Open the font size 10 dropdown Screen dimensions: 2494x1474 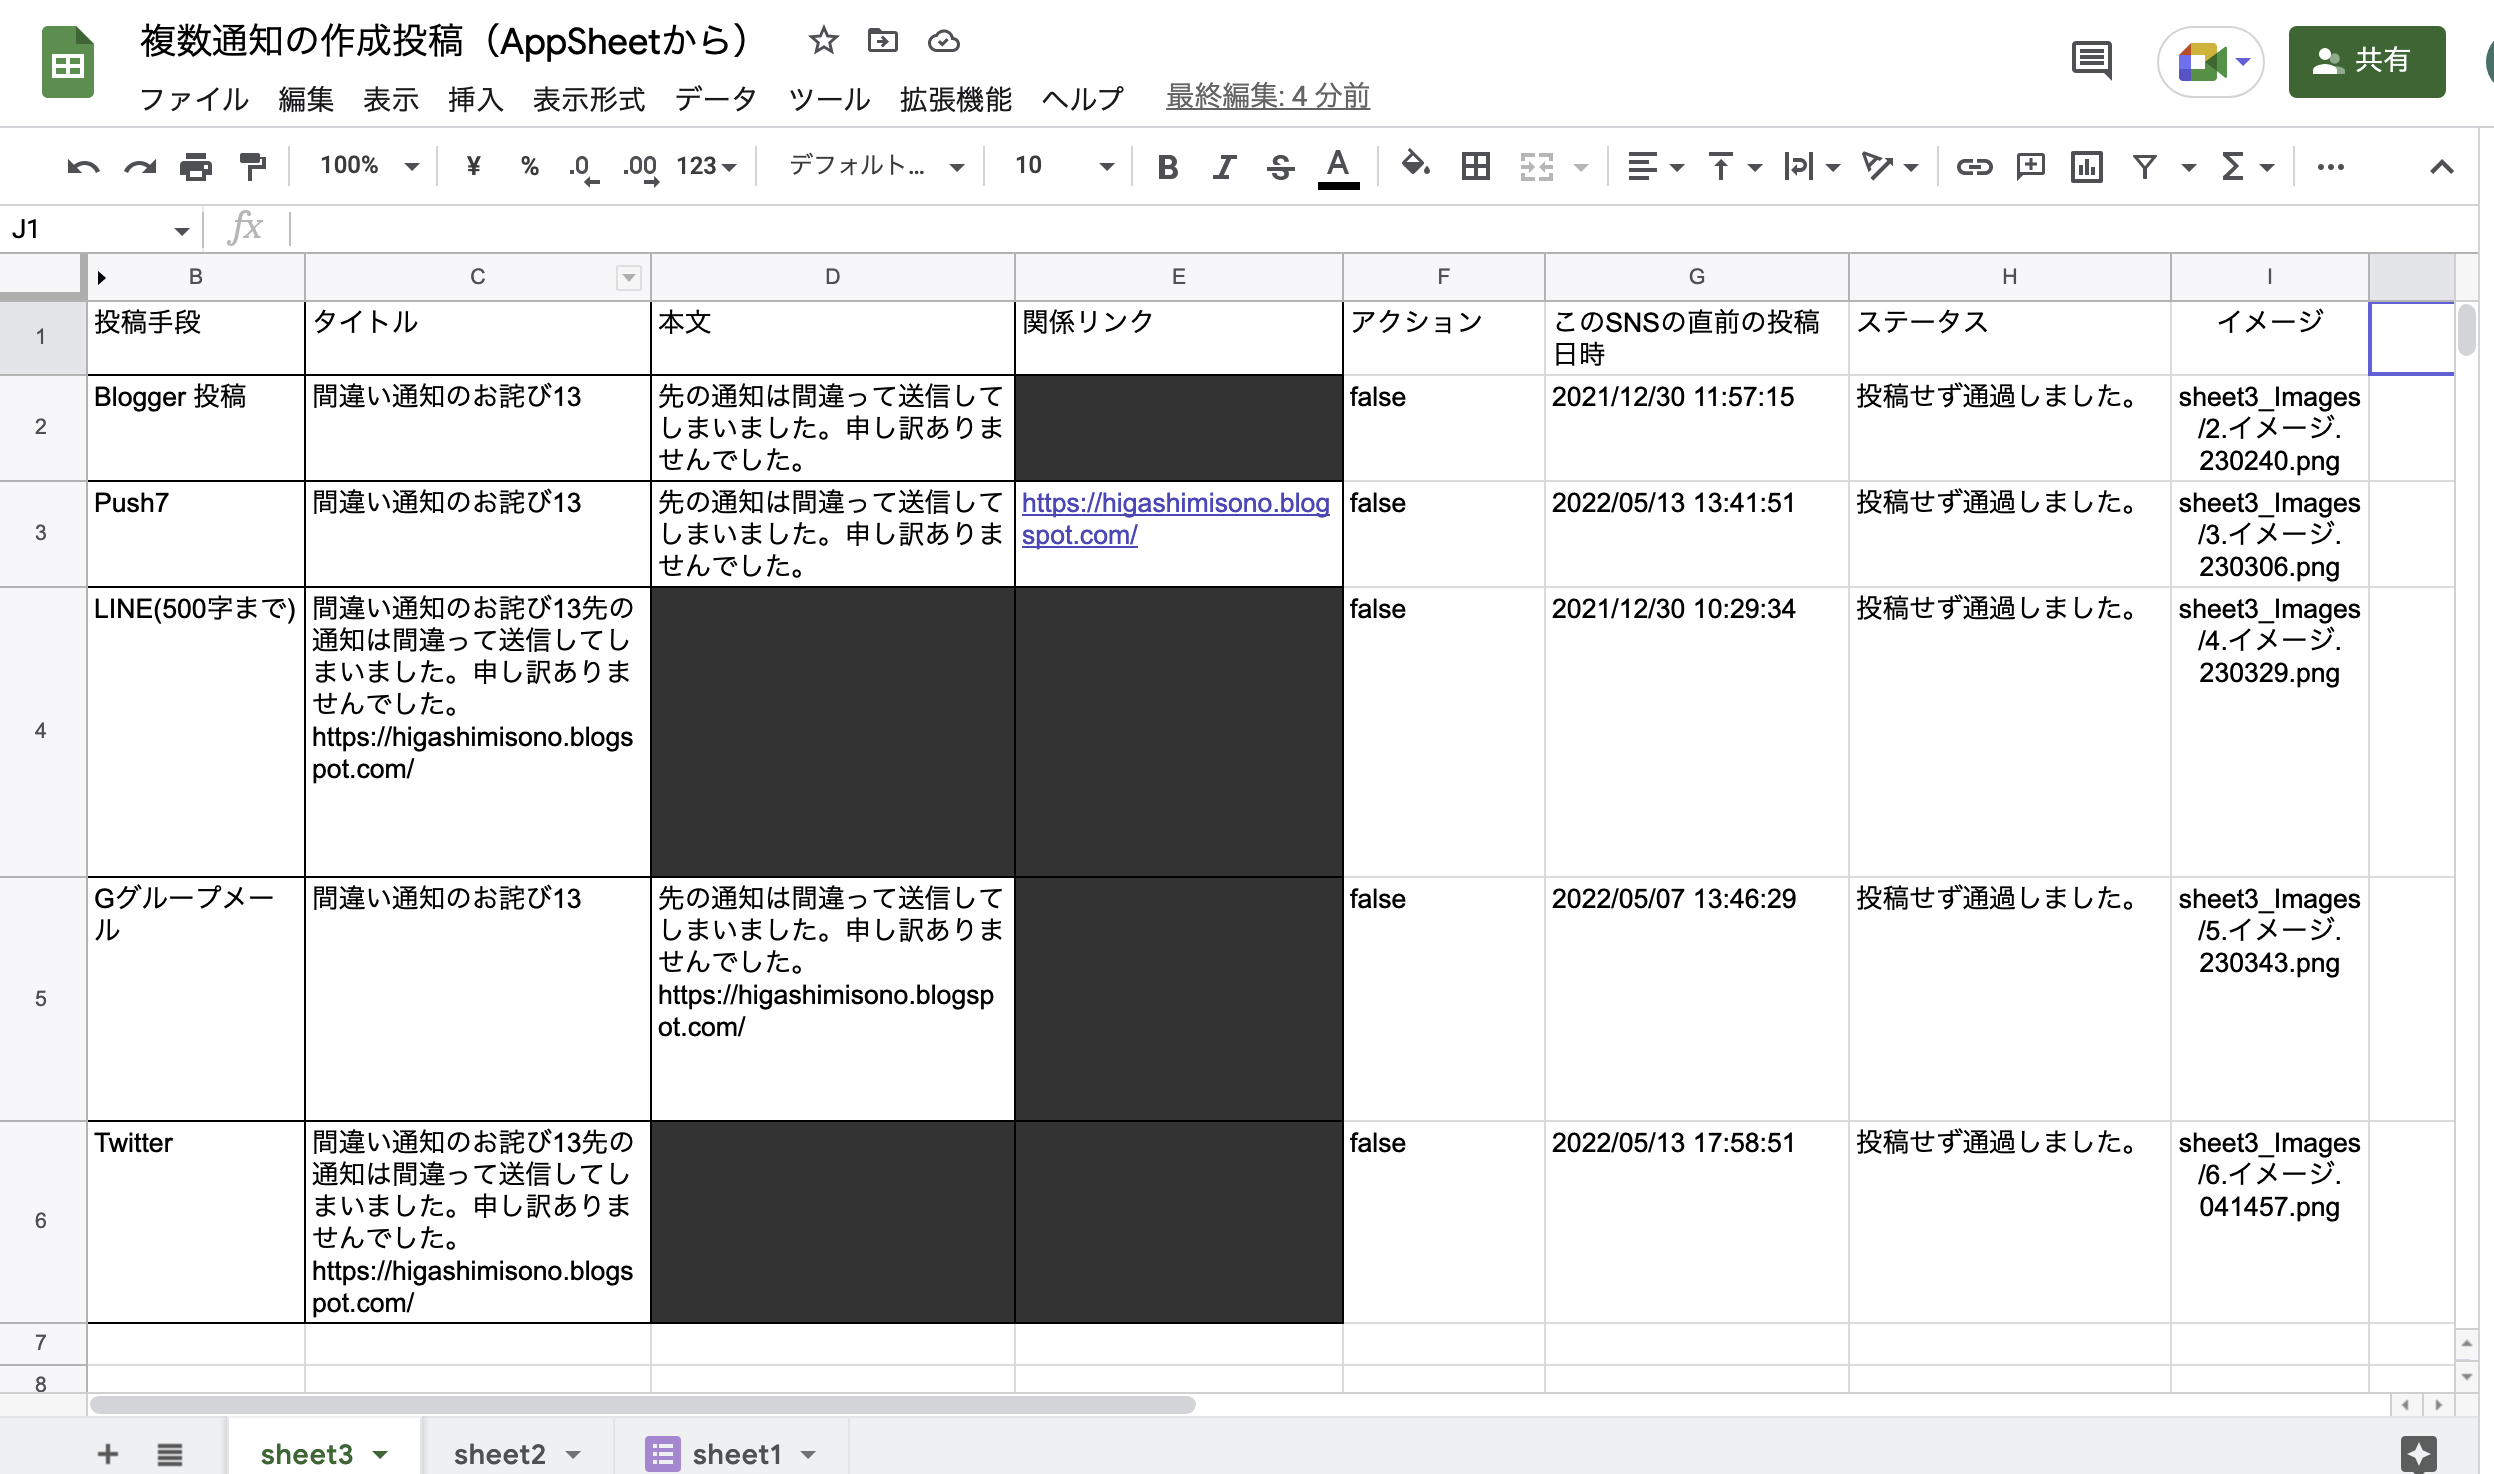coord(1063,166)
